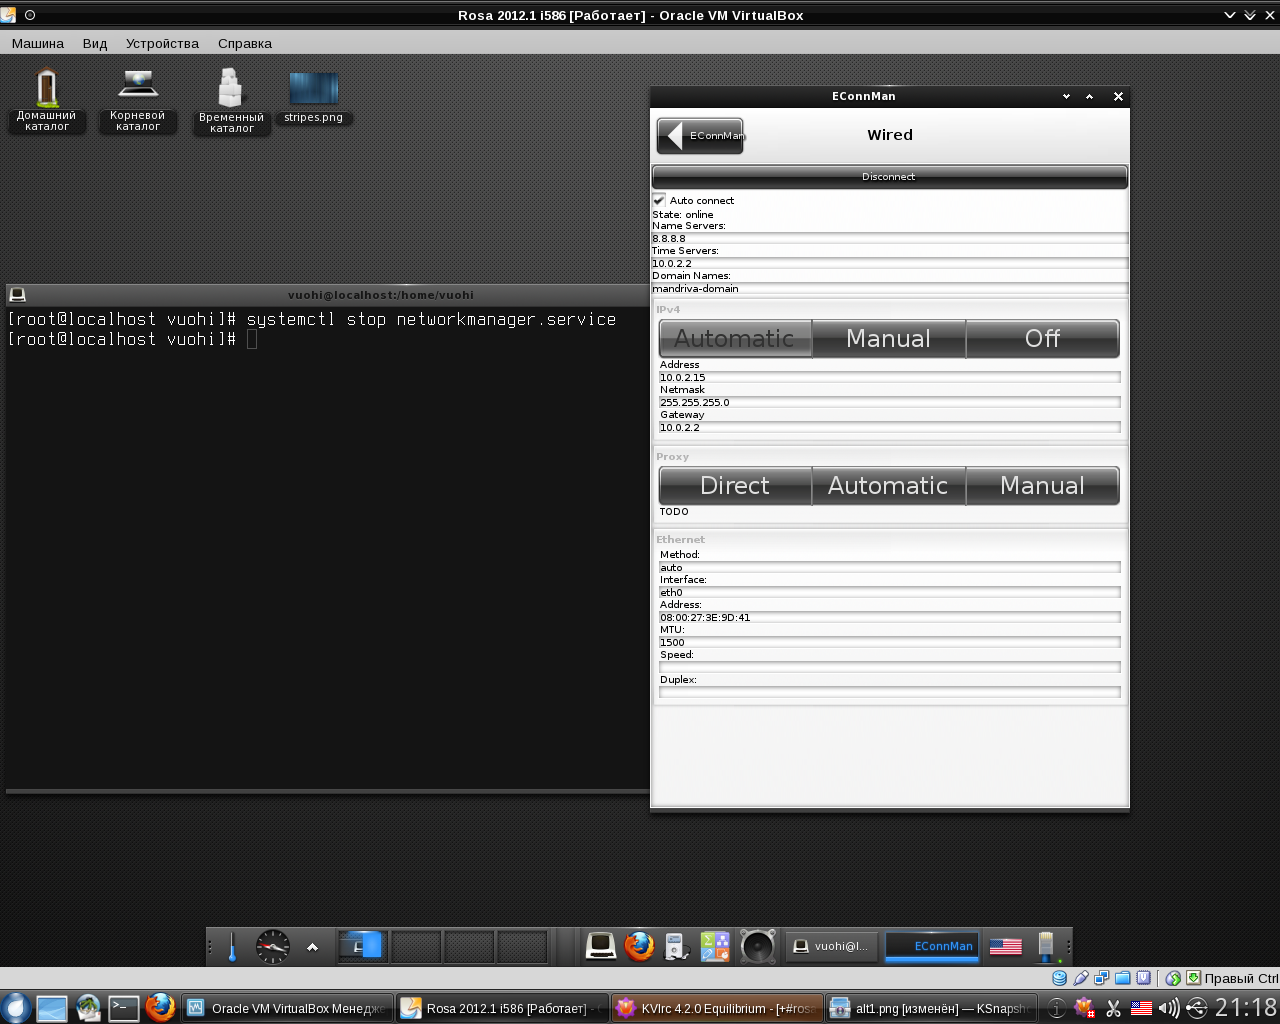Screen dimensions: 1280x1024
Task: Click the VirtualBox hard disk status icon
Action: (x=1059, y=978)
